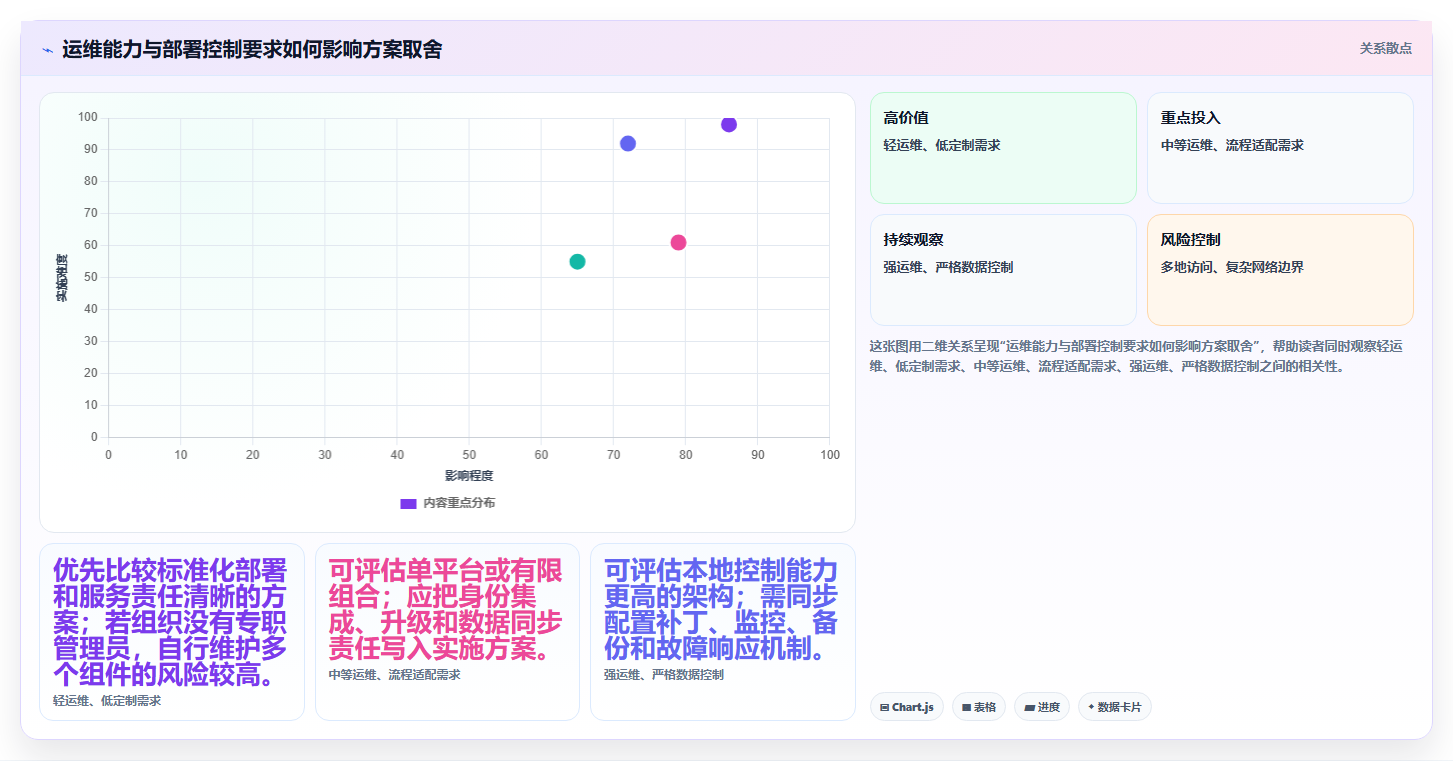Click the Chart.js tag icon
Image resolution: width=1453 pixels, height=761 pixels.
point(885,707)
